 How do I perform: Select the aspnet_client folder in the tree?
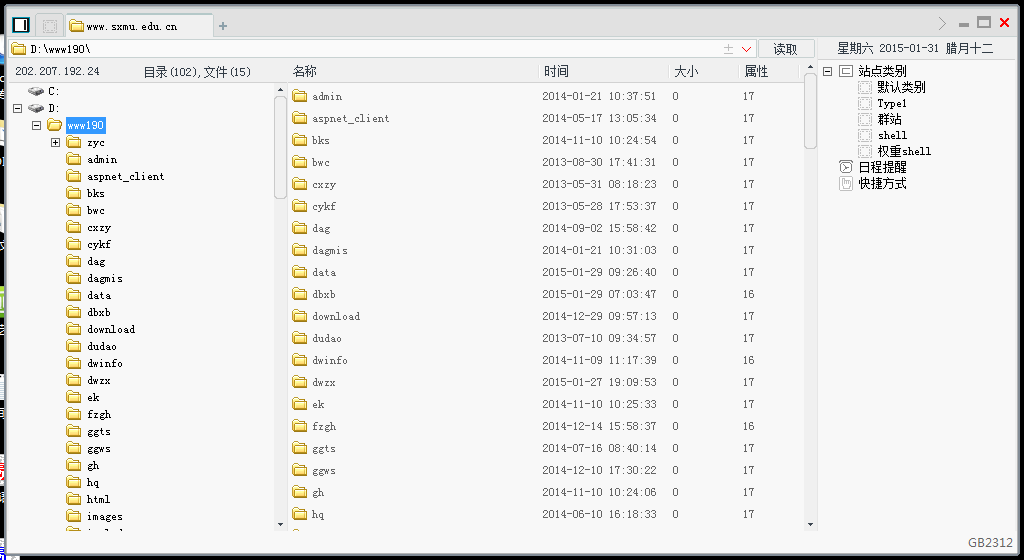125,176
